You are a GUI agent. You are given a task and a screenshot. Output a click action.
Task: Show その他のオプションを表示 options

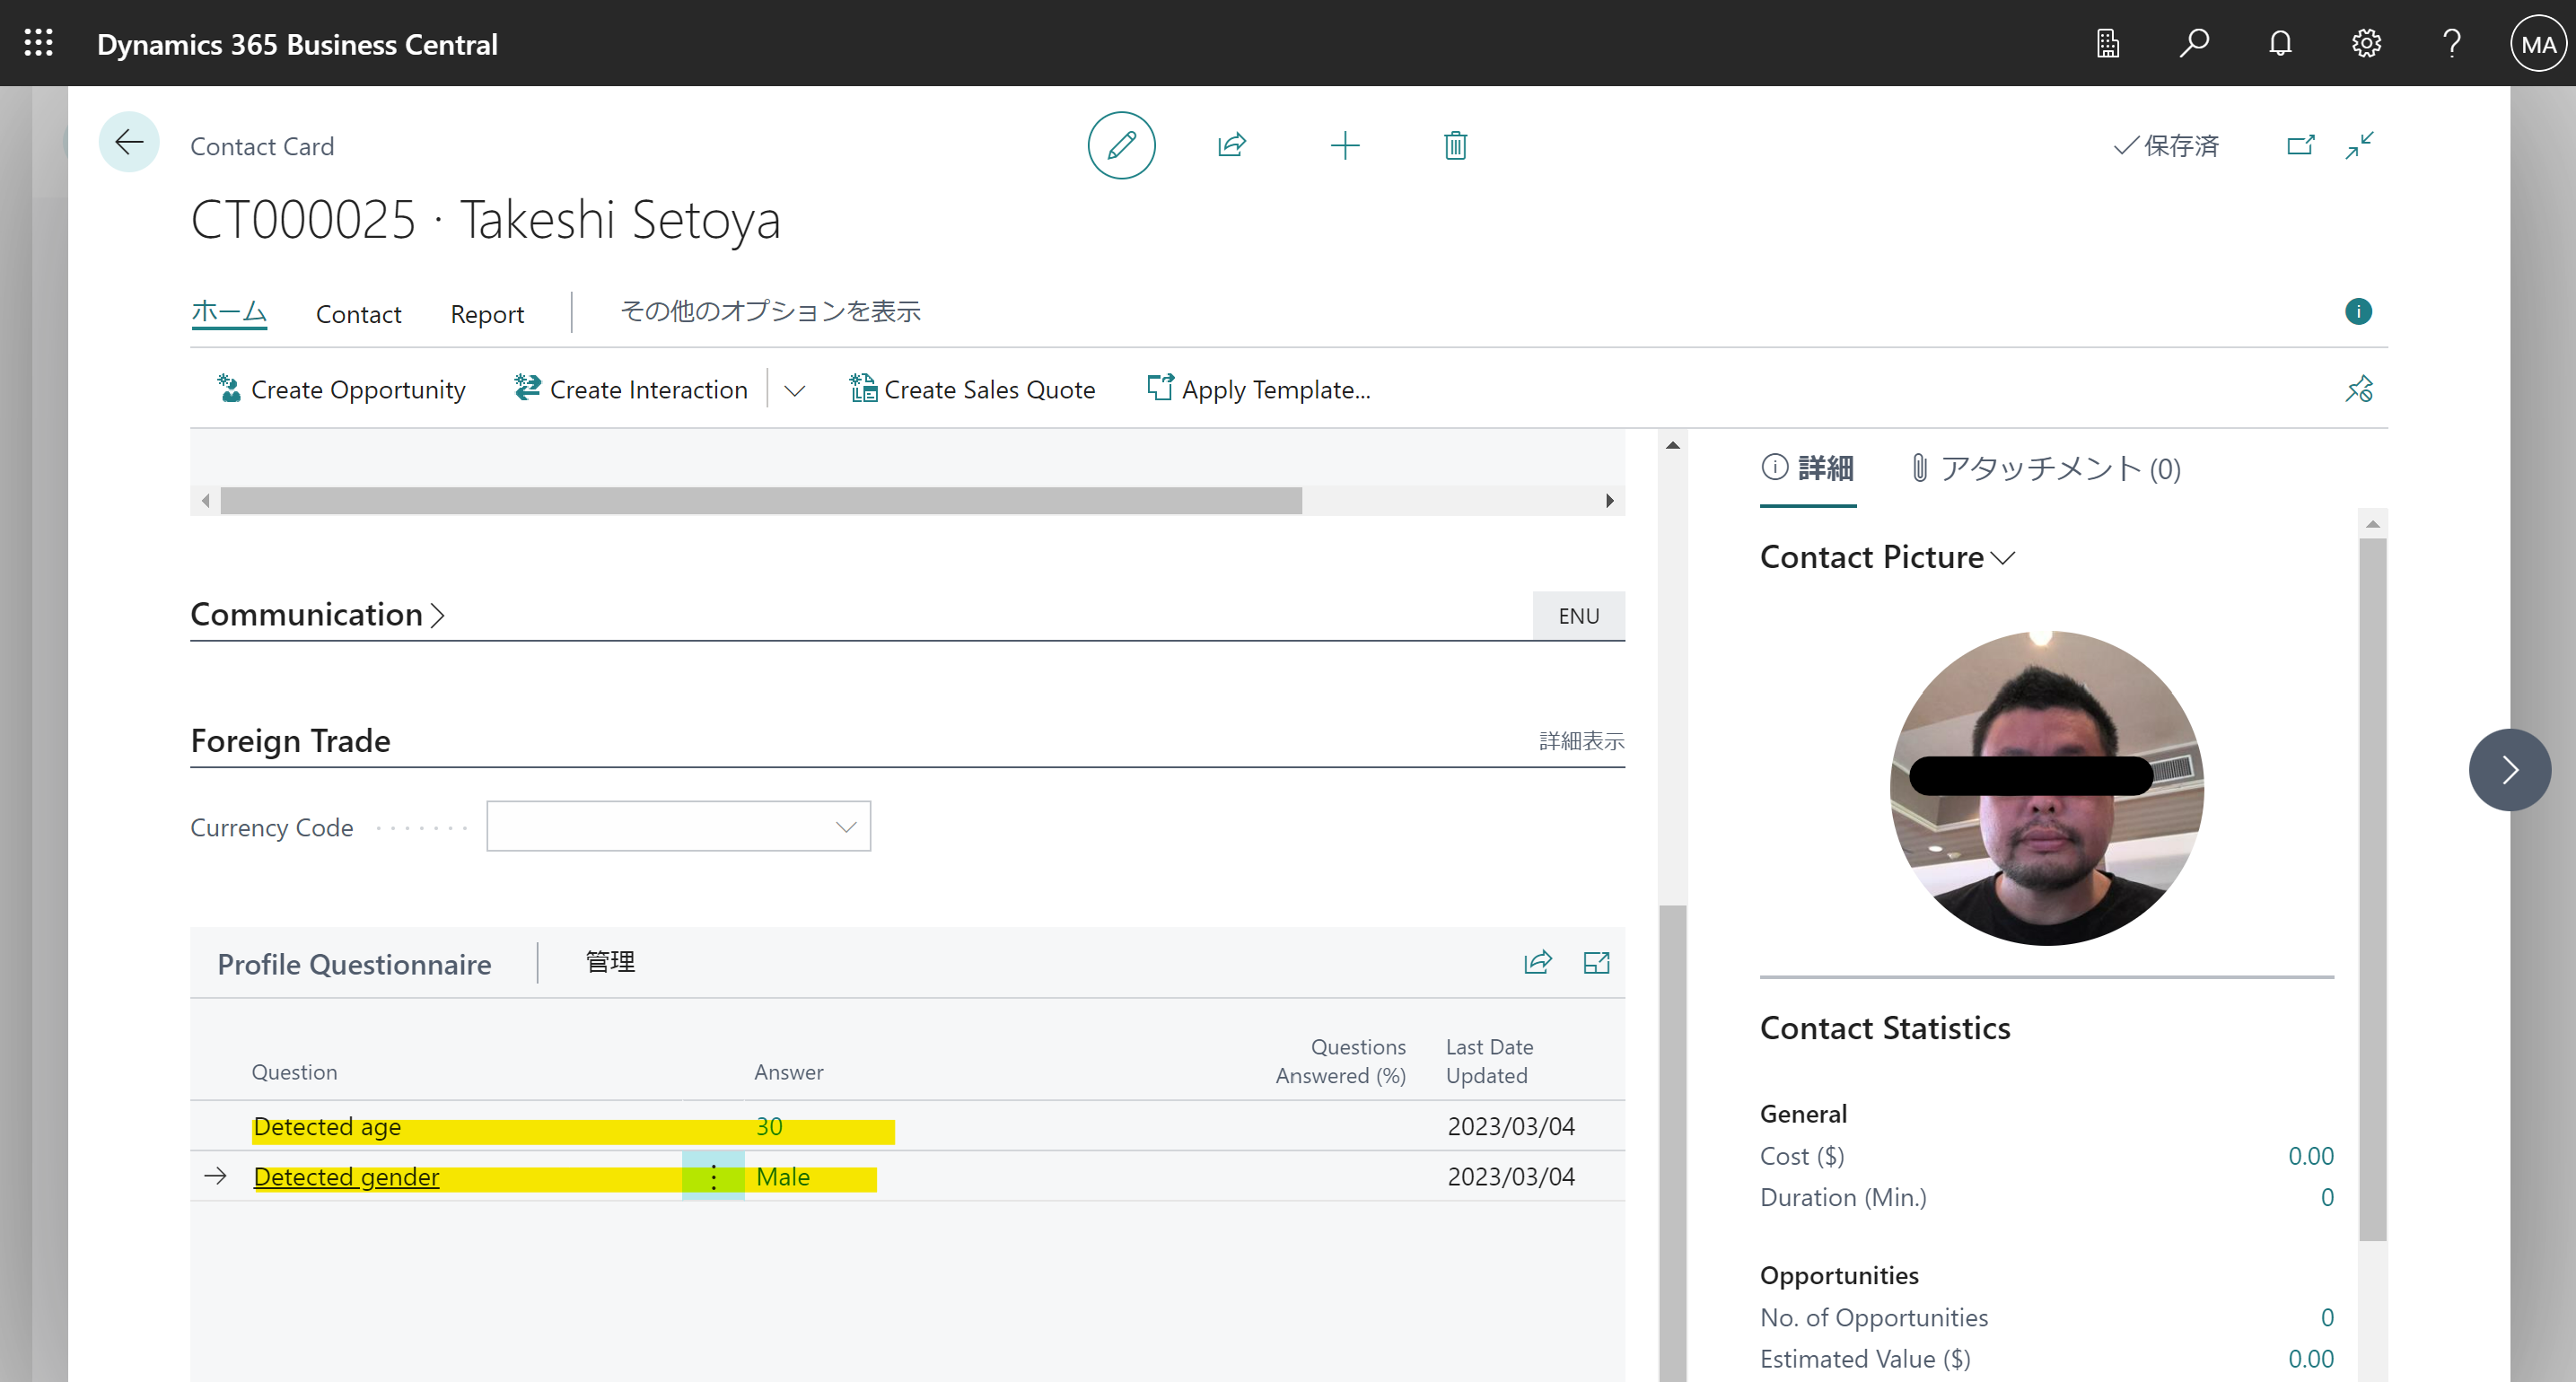[x=770, y=311]
